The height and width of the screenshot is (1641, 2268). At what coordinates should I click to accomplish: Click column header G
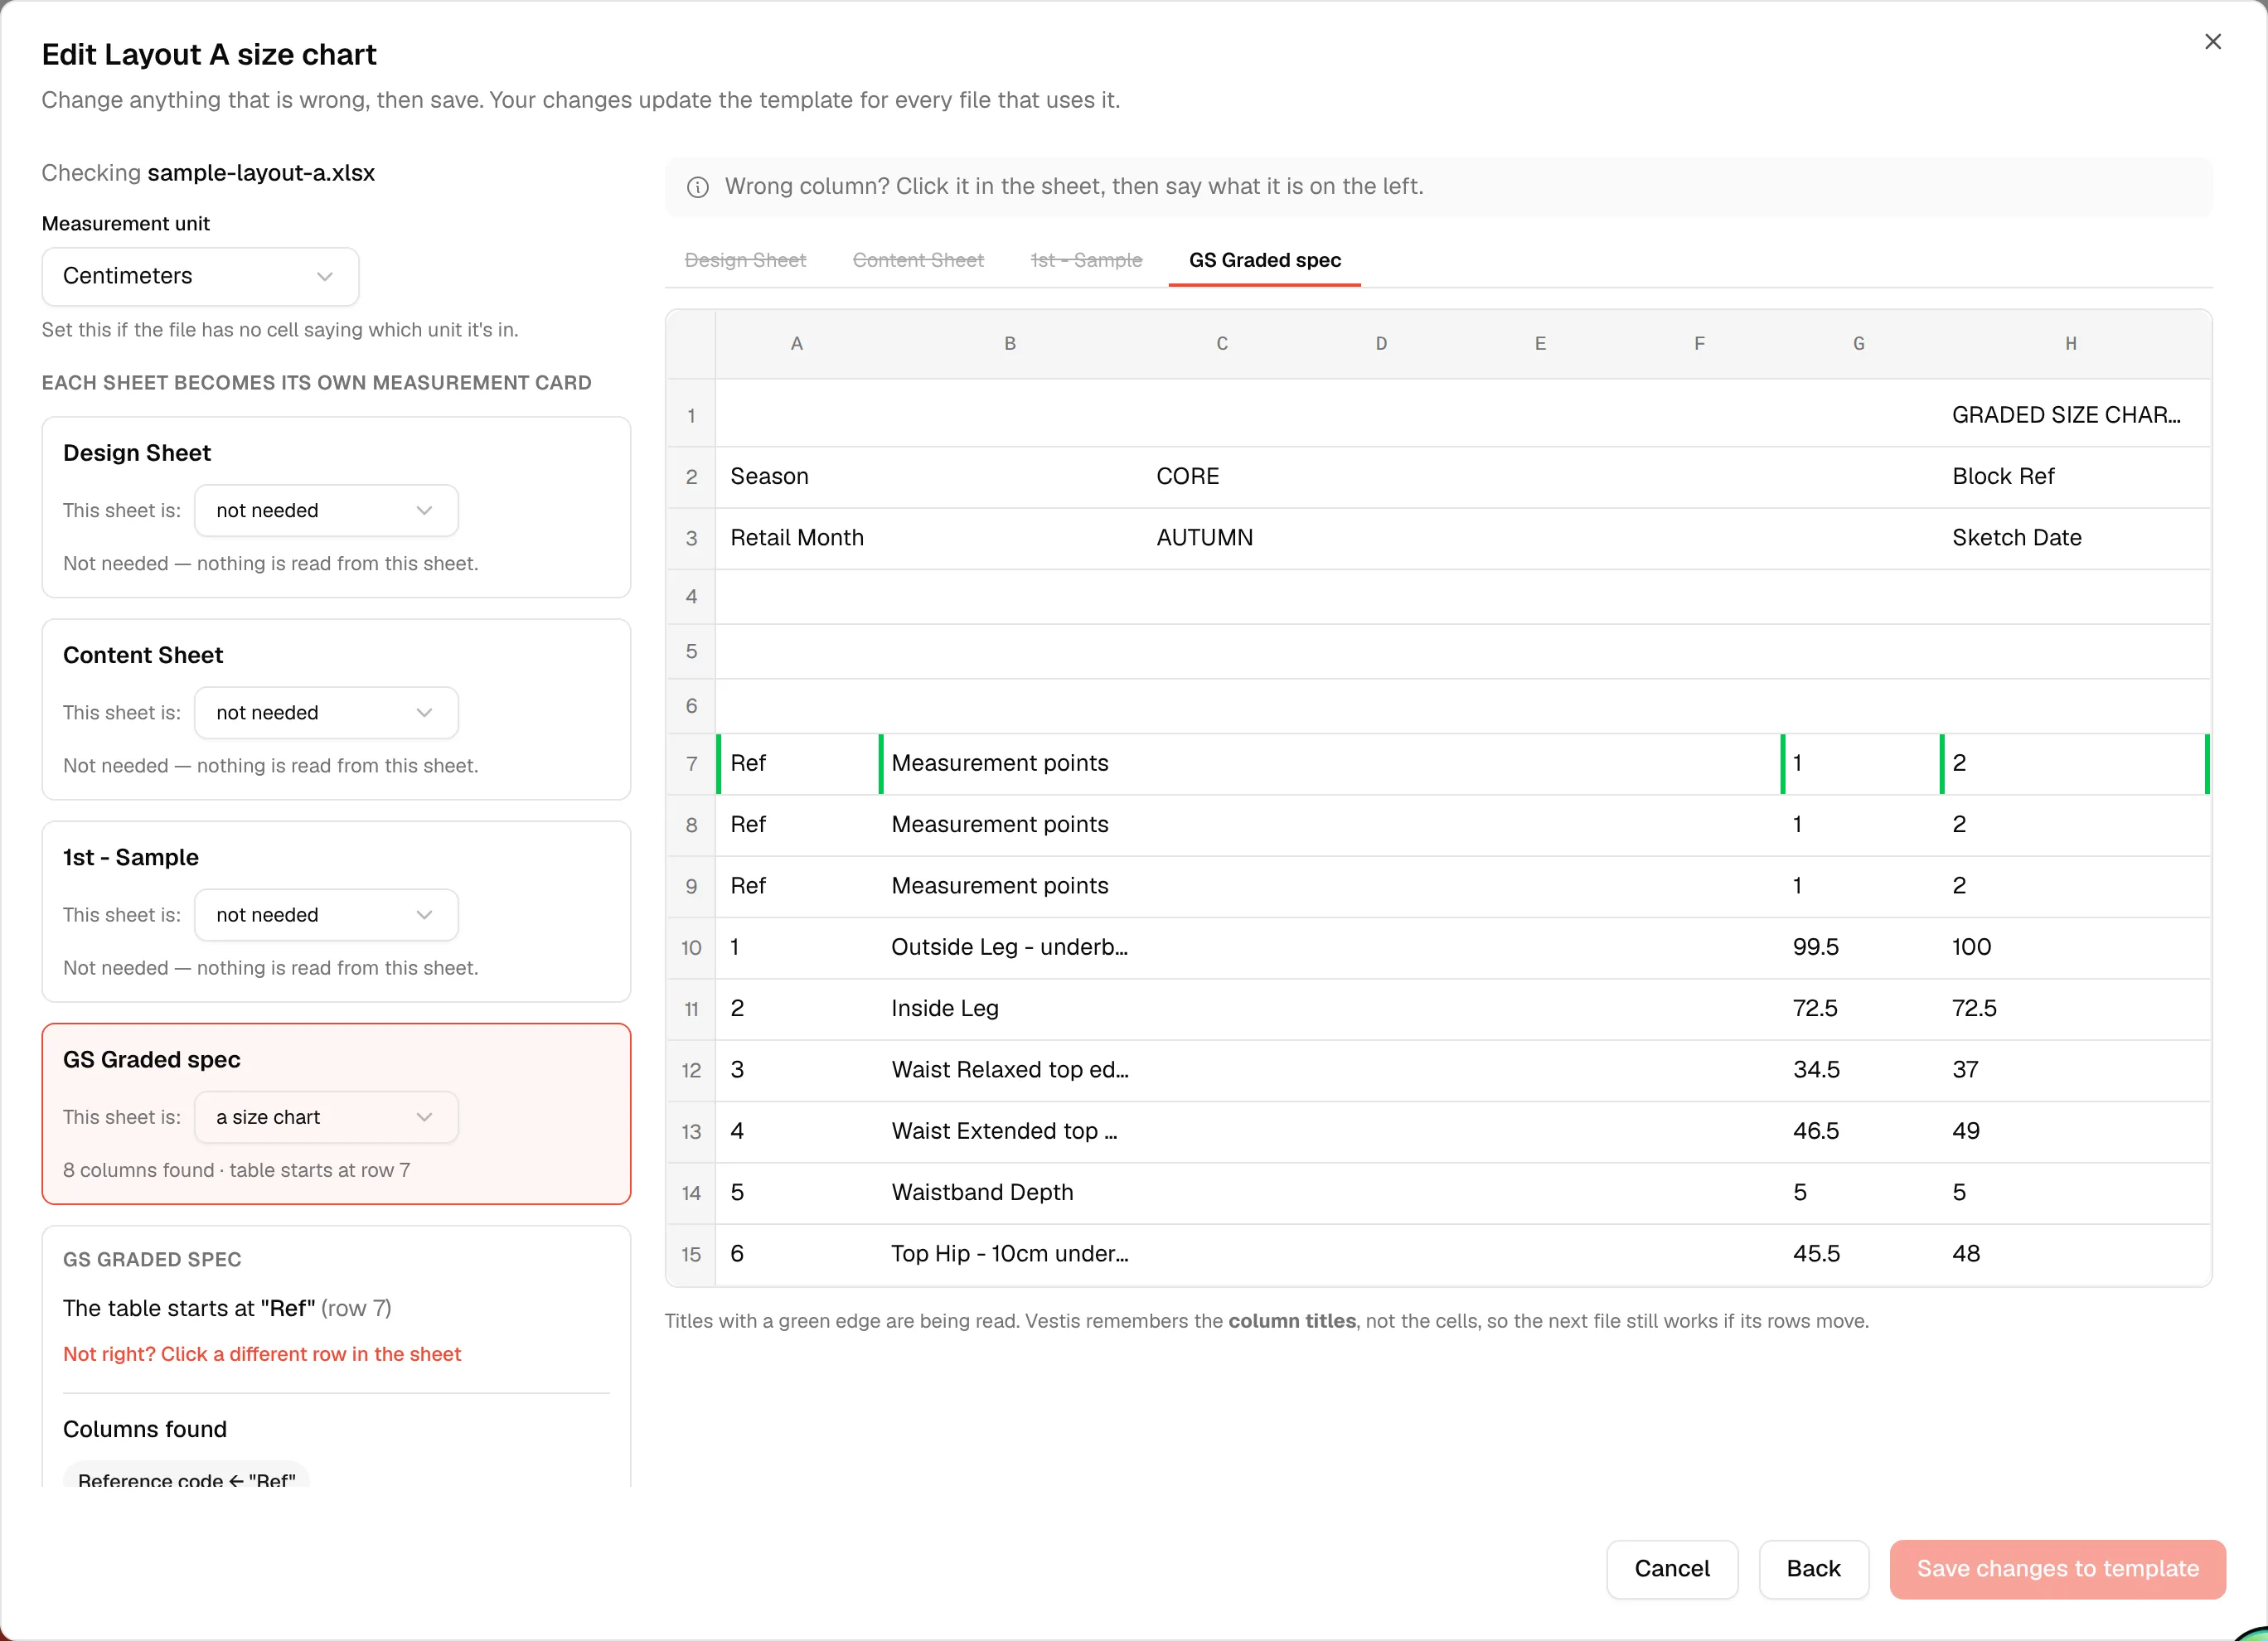[1859, 344]
